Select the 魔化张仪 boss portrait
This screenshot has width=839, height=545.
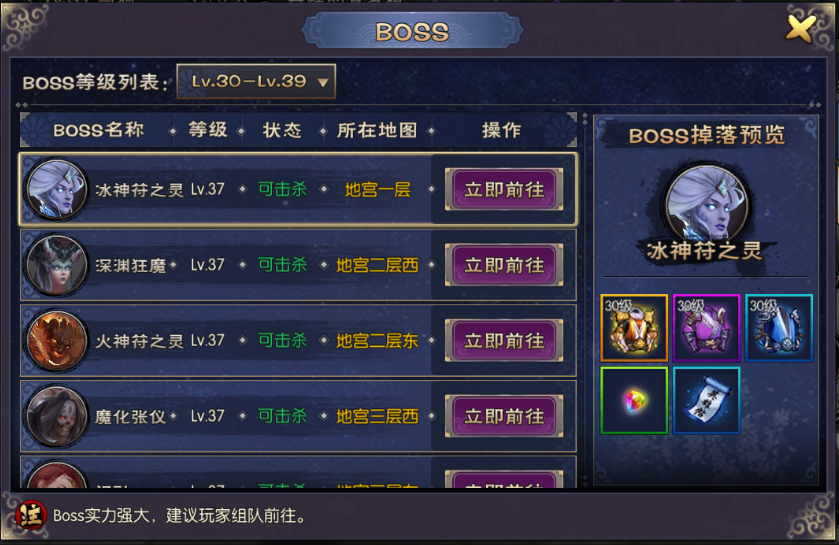click(57, 416)
